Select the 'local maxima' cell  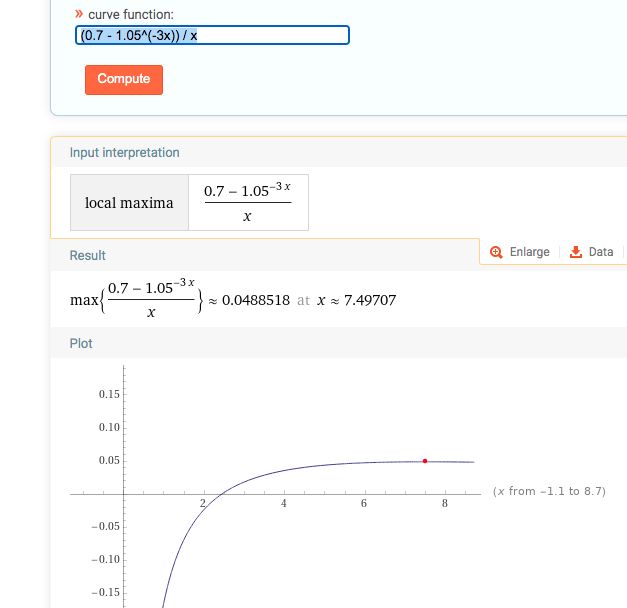(129, 203)
